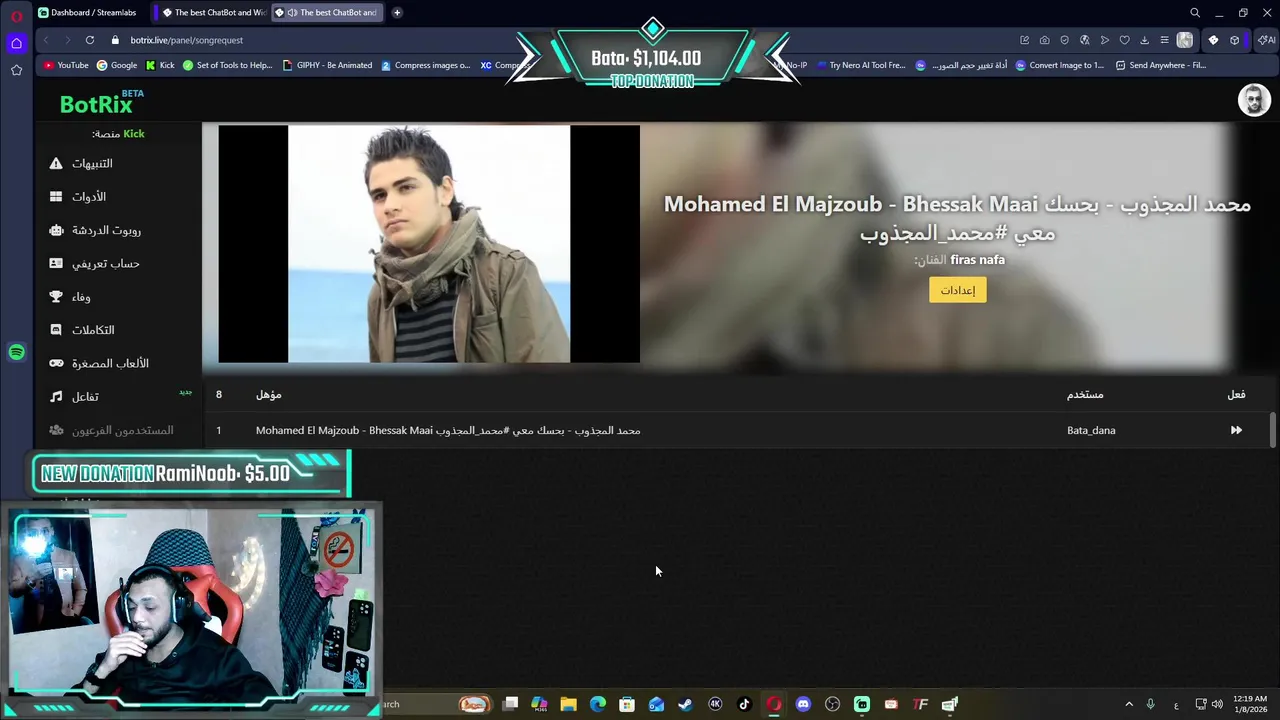Open TikTok from the taskbar

click(744, 704)
